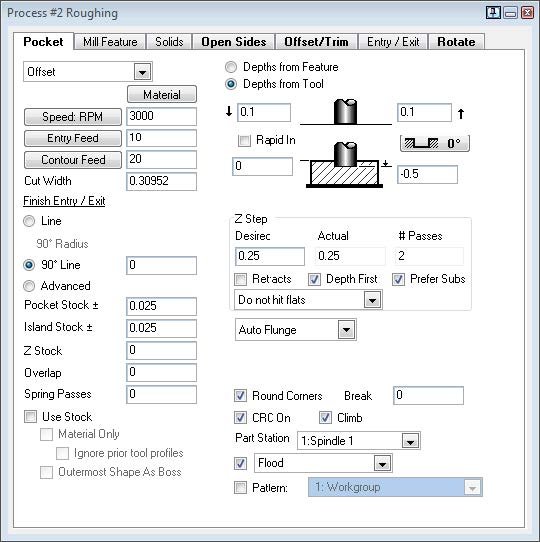Viewport: 540px width, 542px height.
Task: Click the # Passes value 2
Action: pos(429,256)
